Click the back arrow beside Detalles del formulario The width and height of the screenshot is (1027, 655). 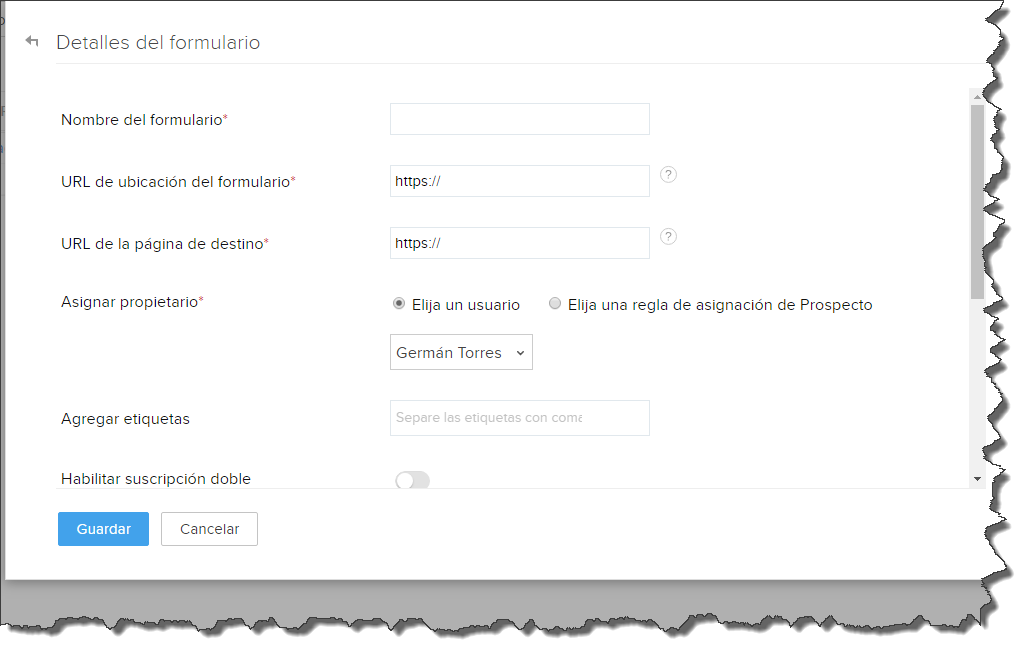(31, 41)
